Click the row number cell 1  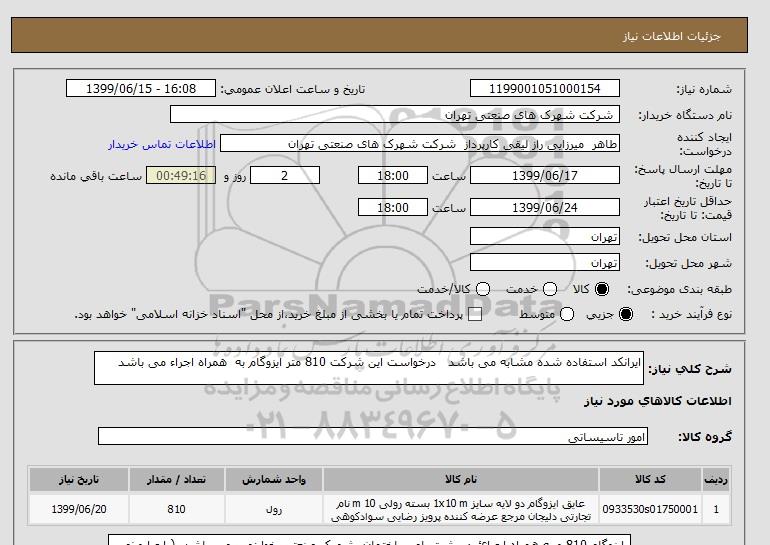pyautogui.click(x=716, y=509)
